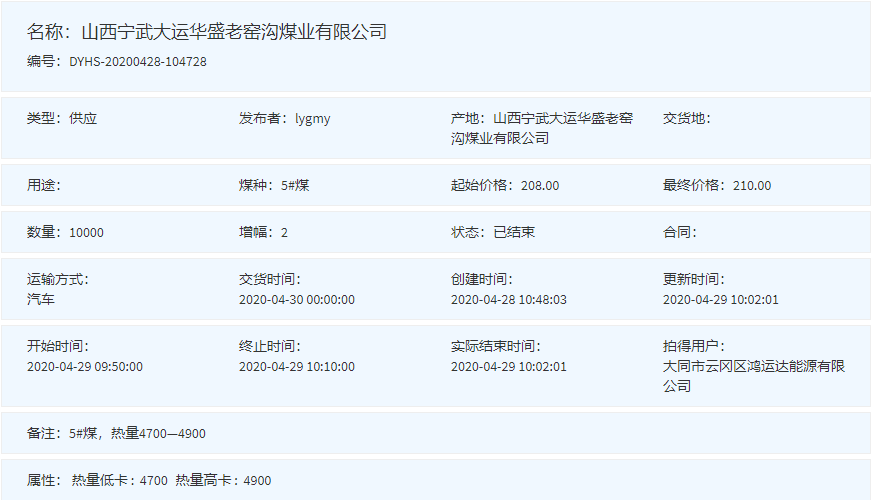Click the transport mode 汽车

click(x=41, y=299)
